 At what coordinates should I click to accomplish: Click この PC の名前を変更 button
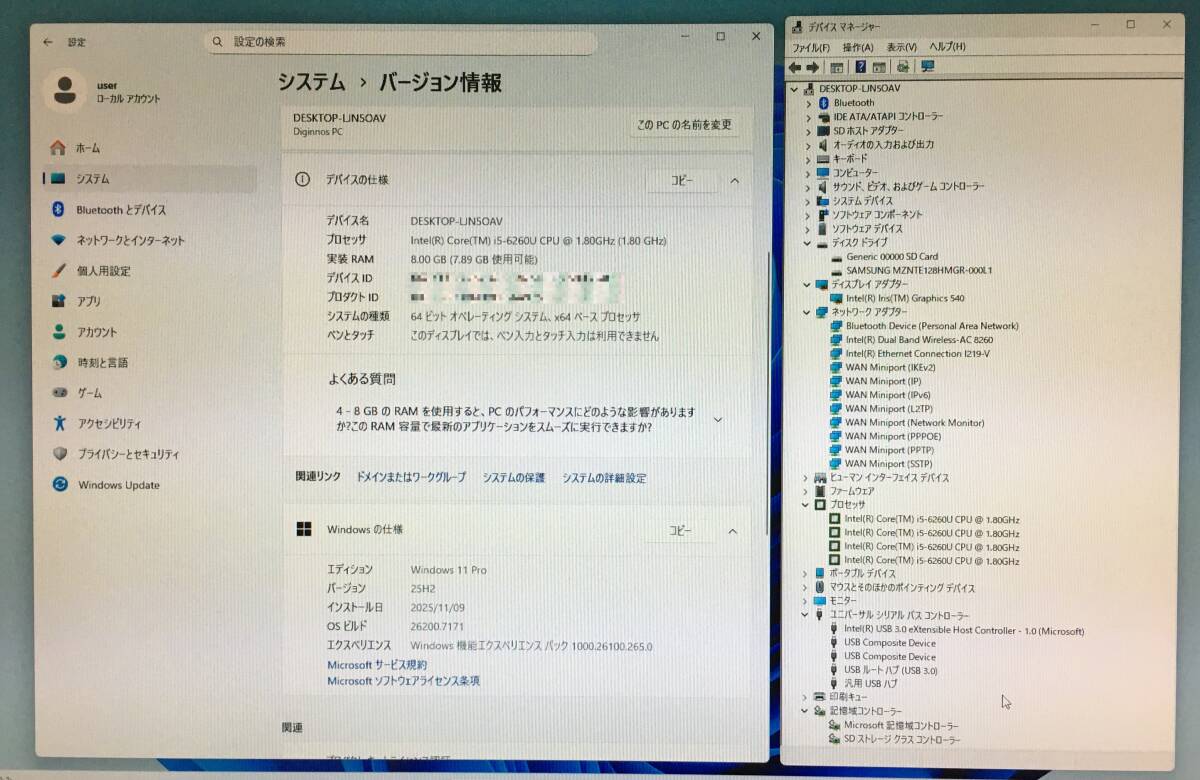[x=685, y=125]
